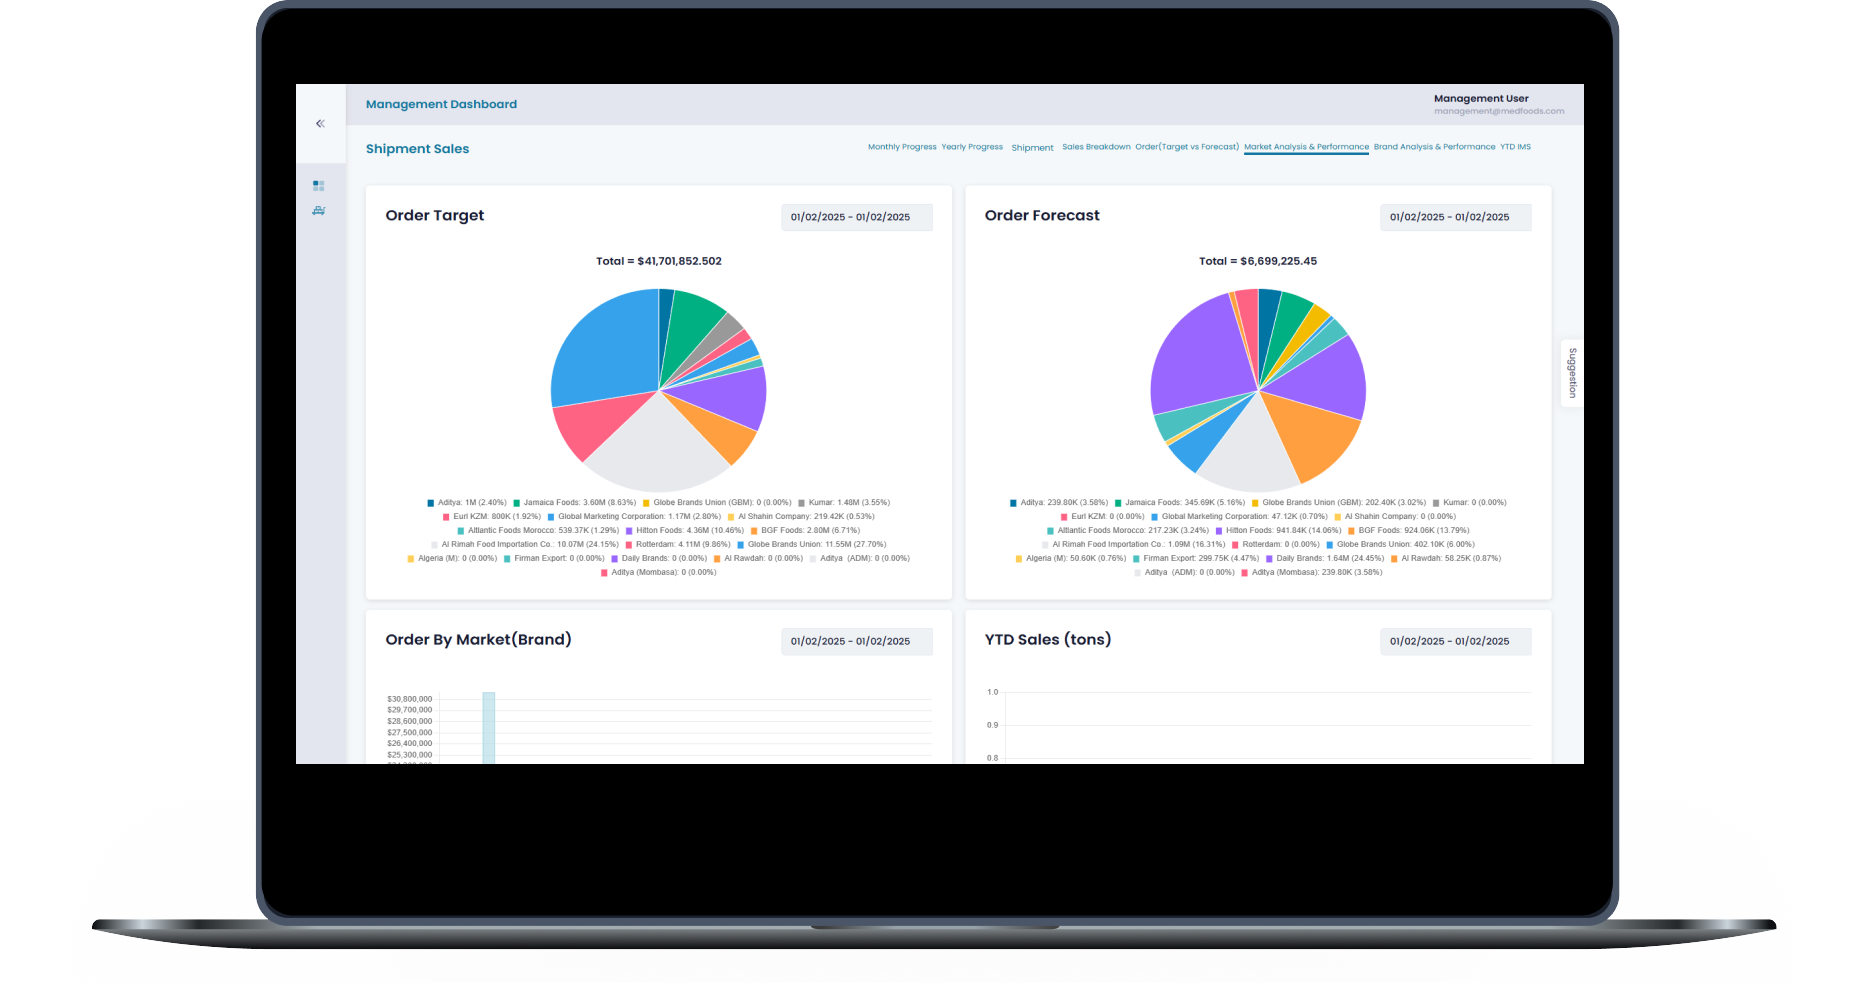
Task: Open Order By Market(Brand) date range picker
Action: click(x=855, y=641)
